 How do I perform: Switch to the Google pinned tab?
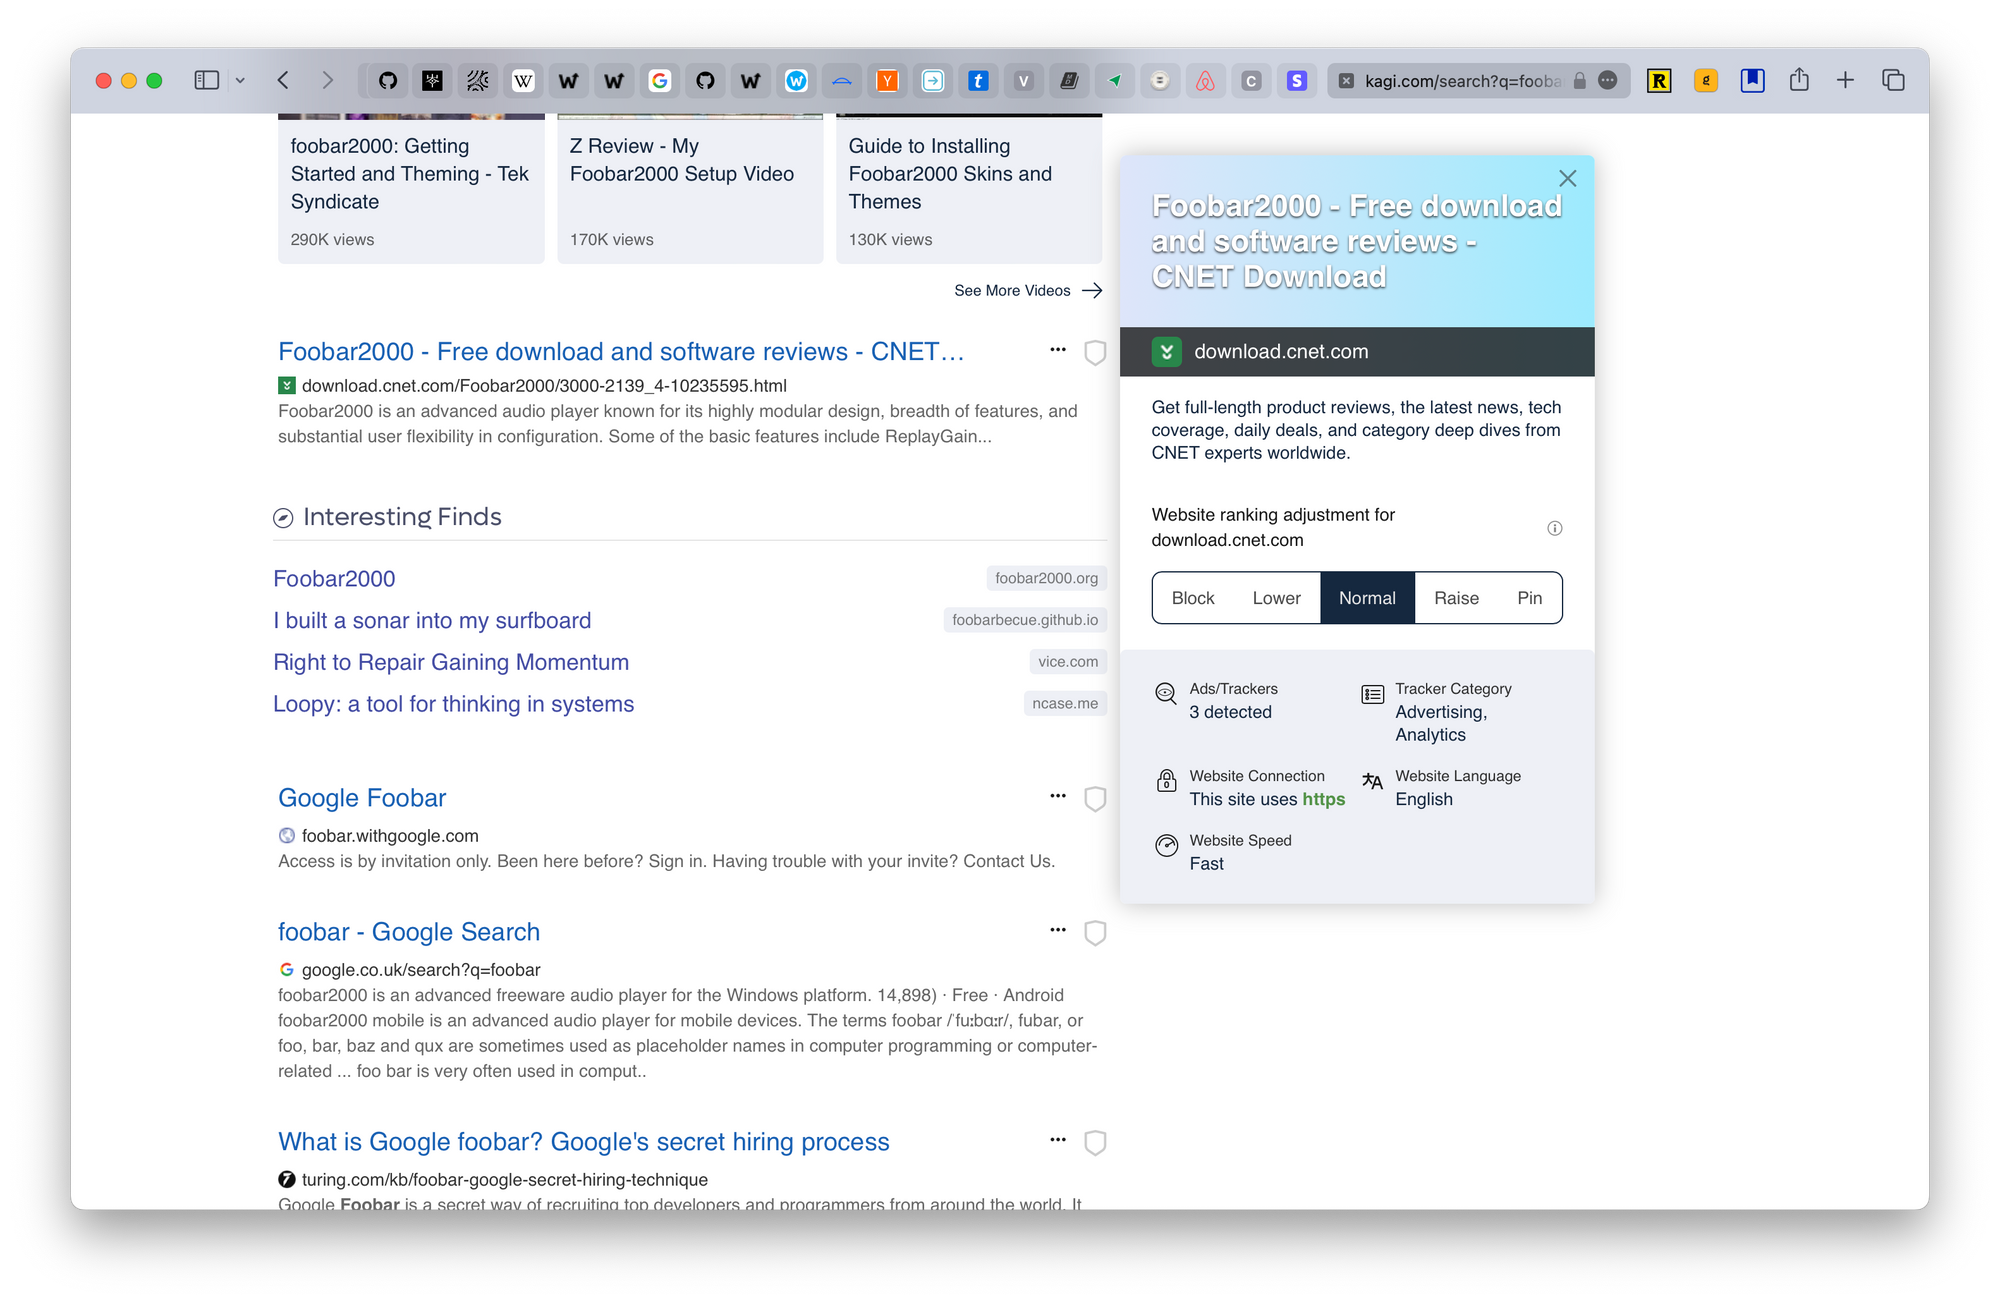pyautogui.click(x=660, y=81)
